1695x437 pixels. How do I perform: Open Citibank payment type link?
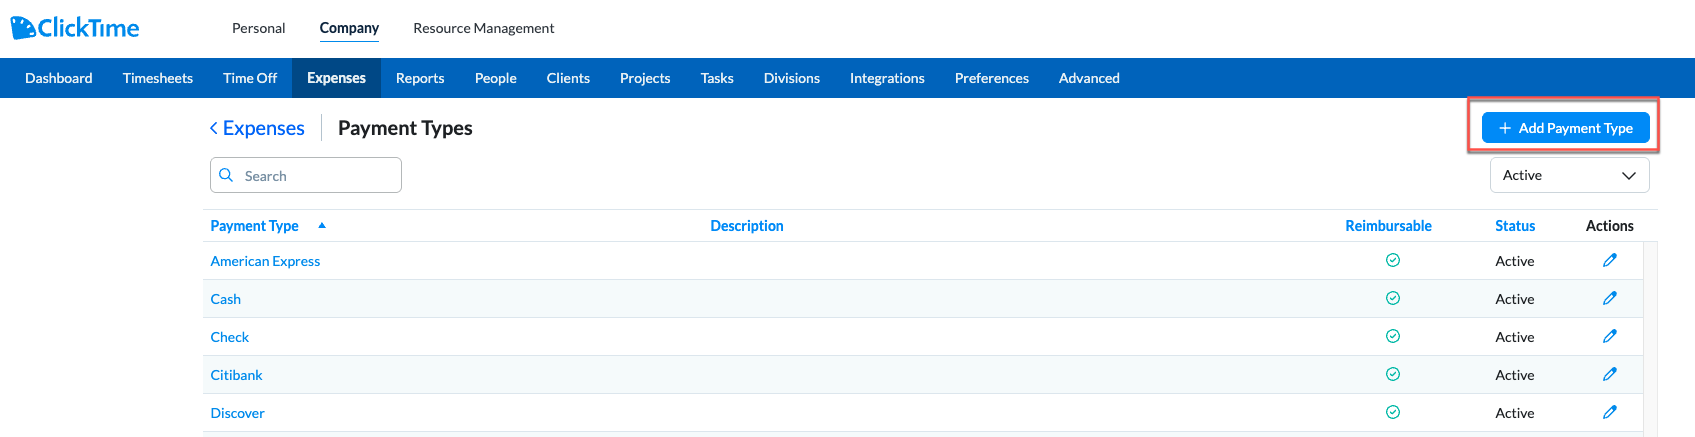(236, 375)
